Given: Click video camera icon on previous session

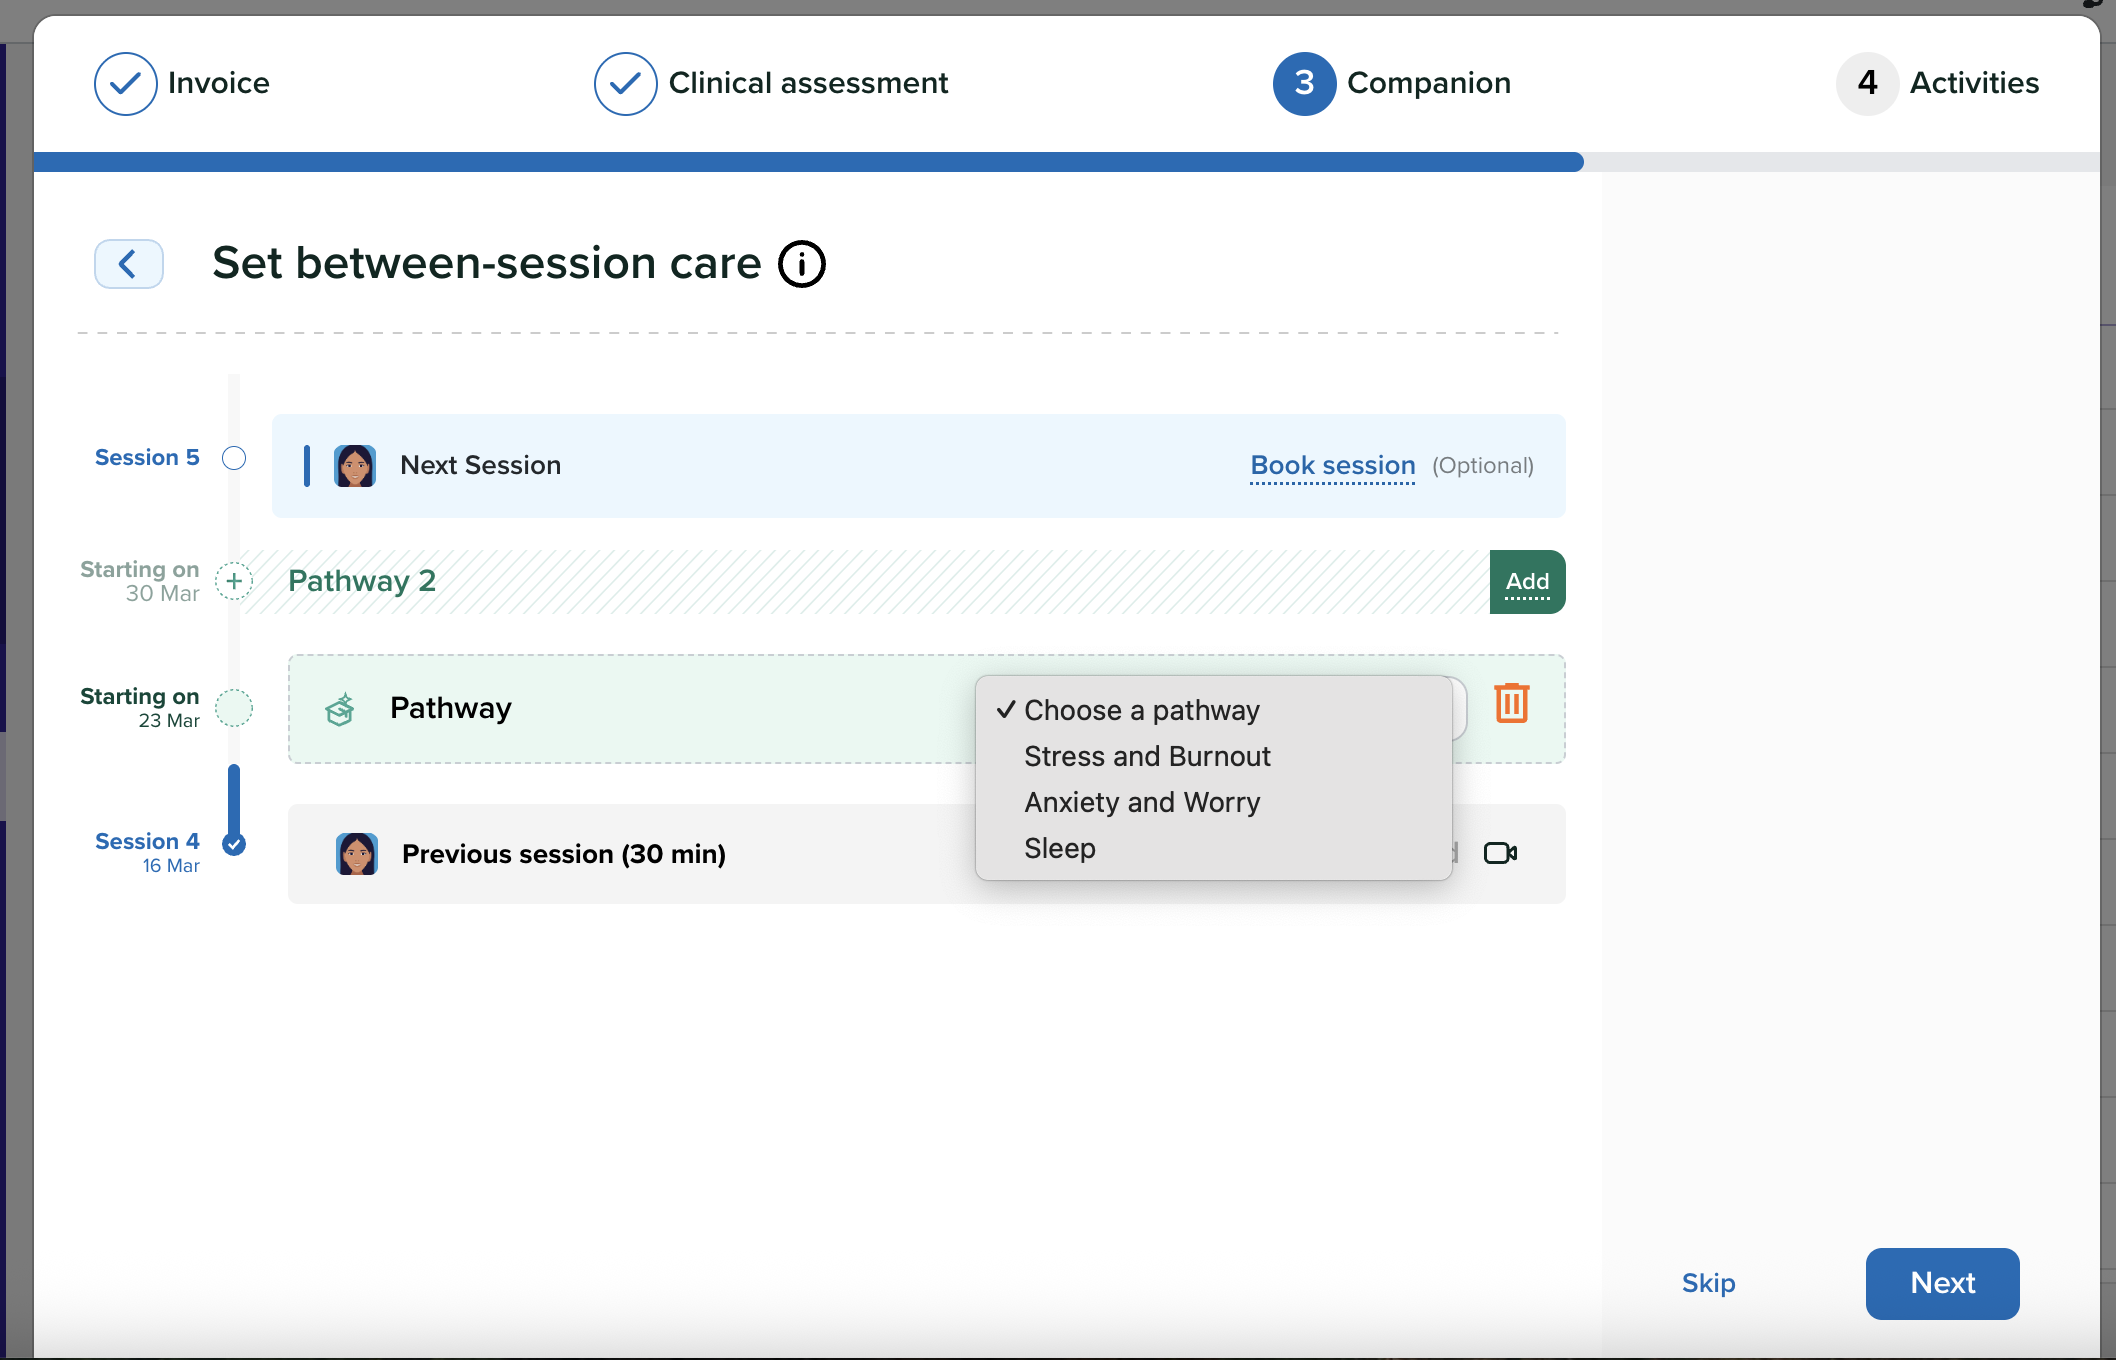Looking at the screenshot, I should [1500, 853].
